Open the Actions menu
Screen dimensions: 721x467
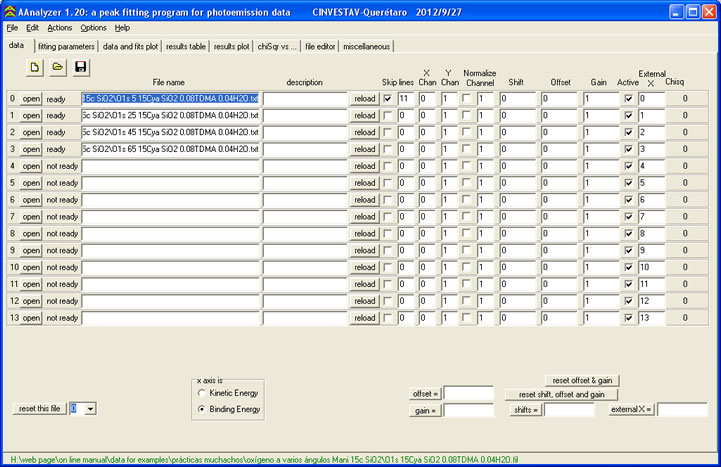(x=60, y=28)
